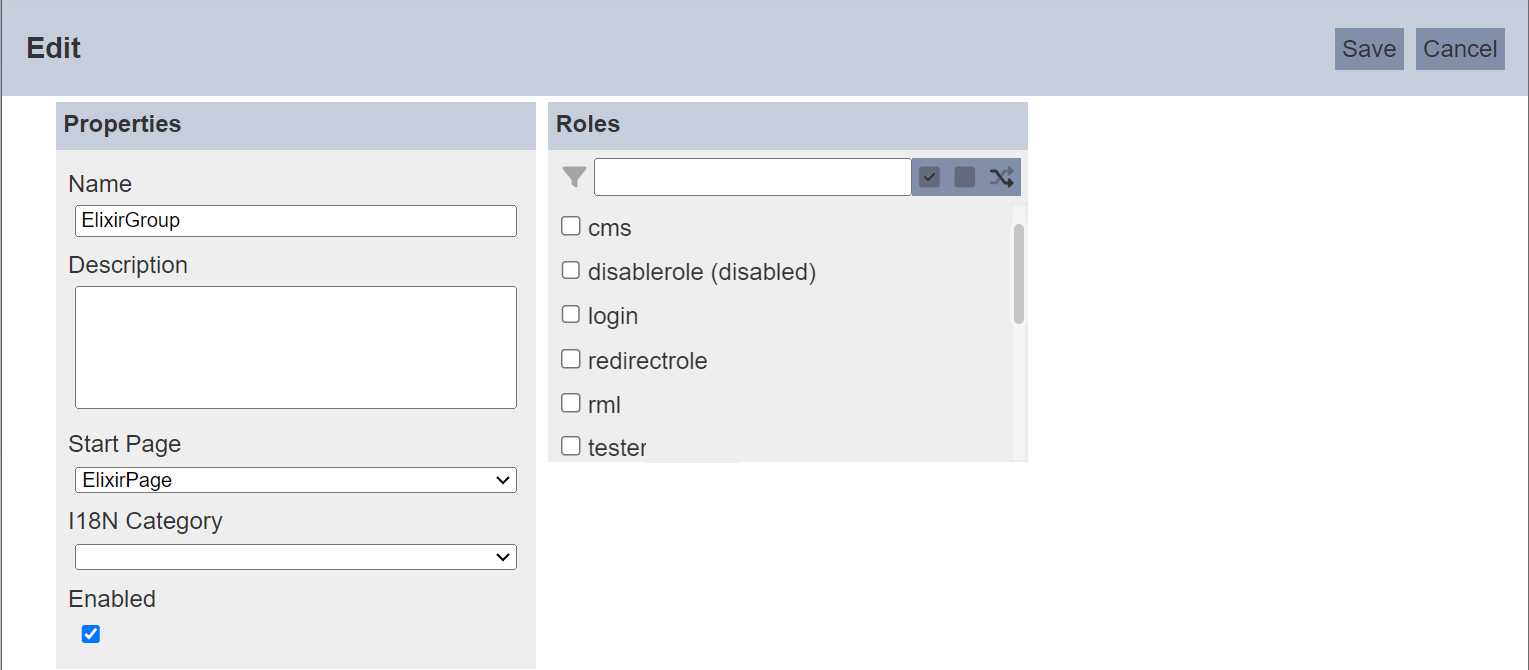1529x670 pixels.
Task: Open the Start Page dropdown
Action: [x=296, y=480]
